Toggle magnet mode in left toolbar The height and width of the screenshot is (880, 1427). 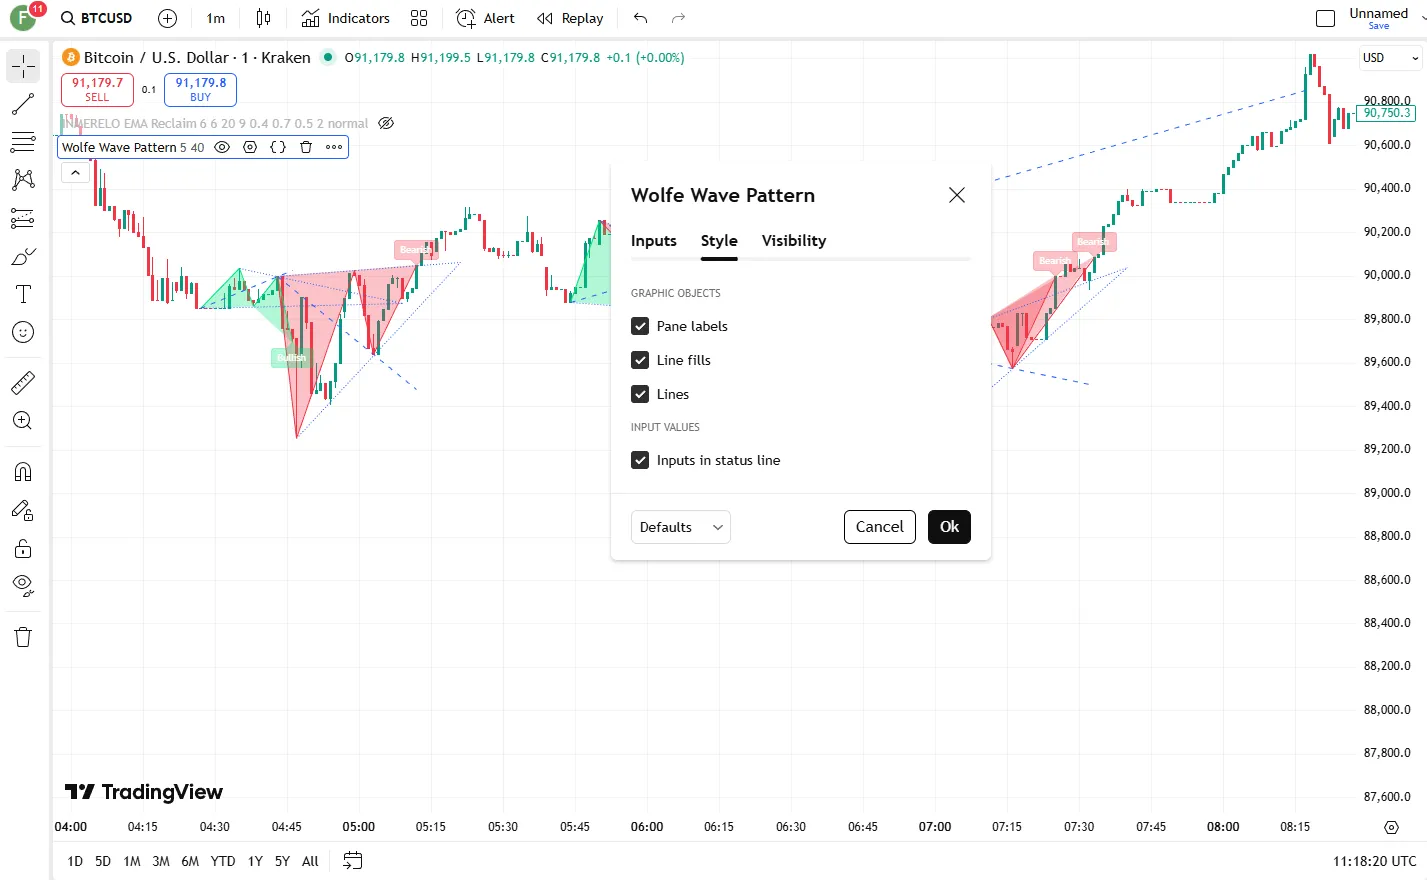[23, 472]
